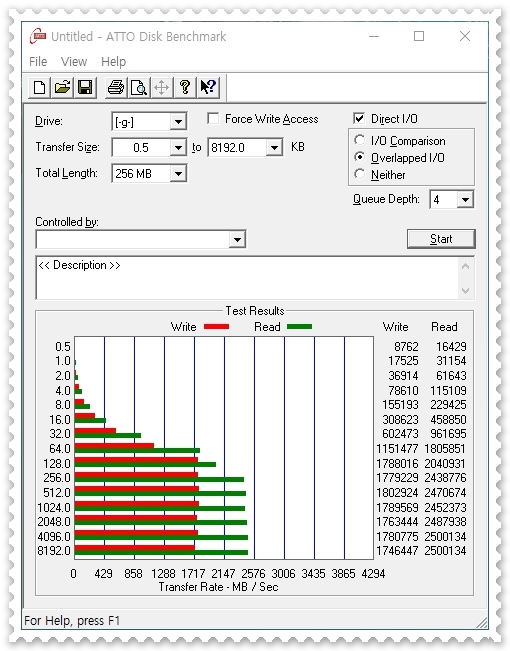Click the read value 2470674

click(x=445, y=493)
